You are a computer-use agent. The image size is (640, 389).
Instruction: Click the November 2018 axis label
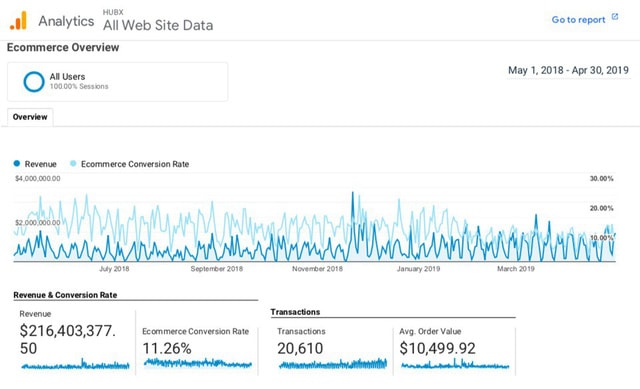[318, 269]
